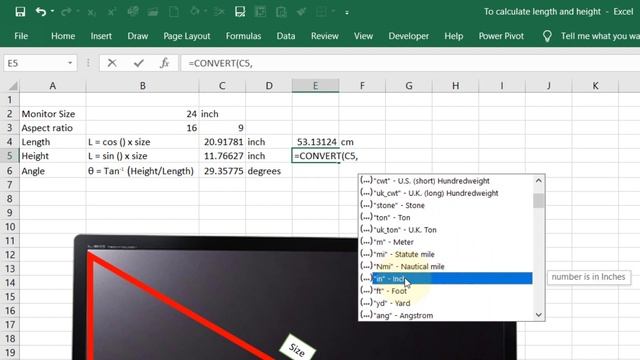
Task: Click cell 'L = cos () x size'
Action: point(142,142)
